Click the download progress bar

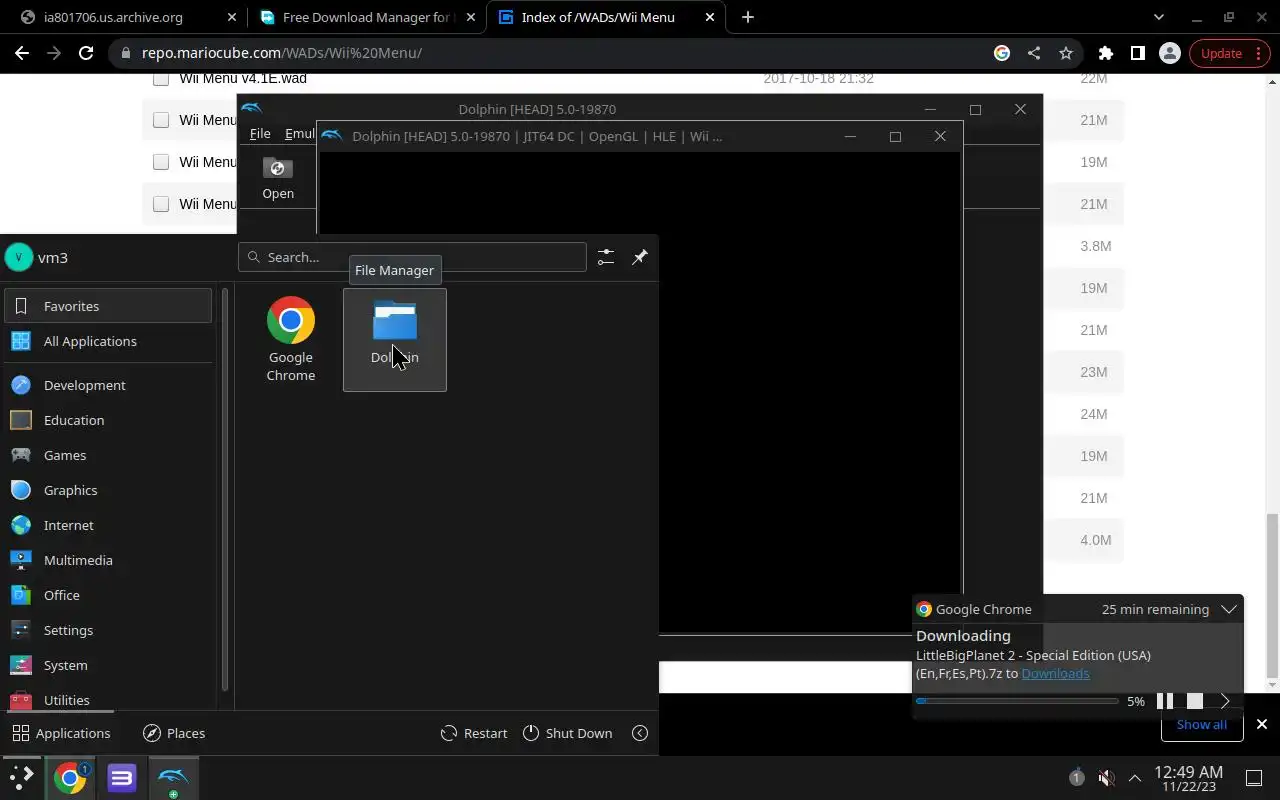click(1017, 701)
